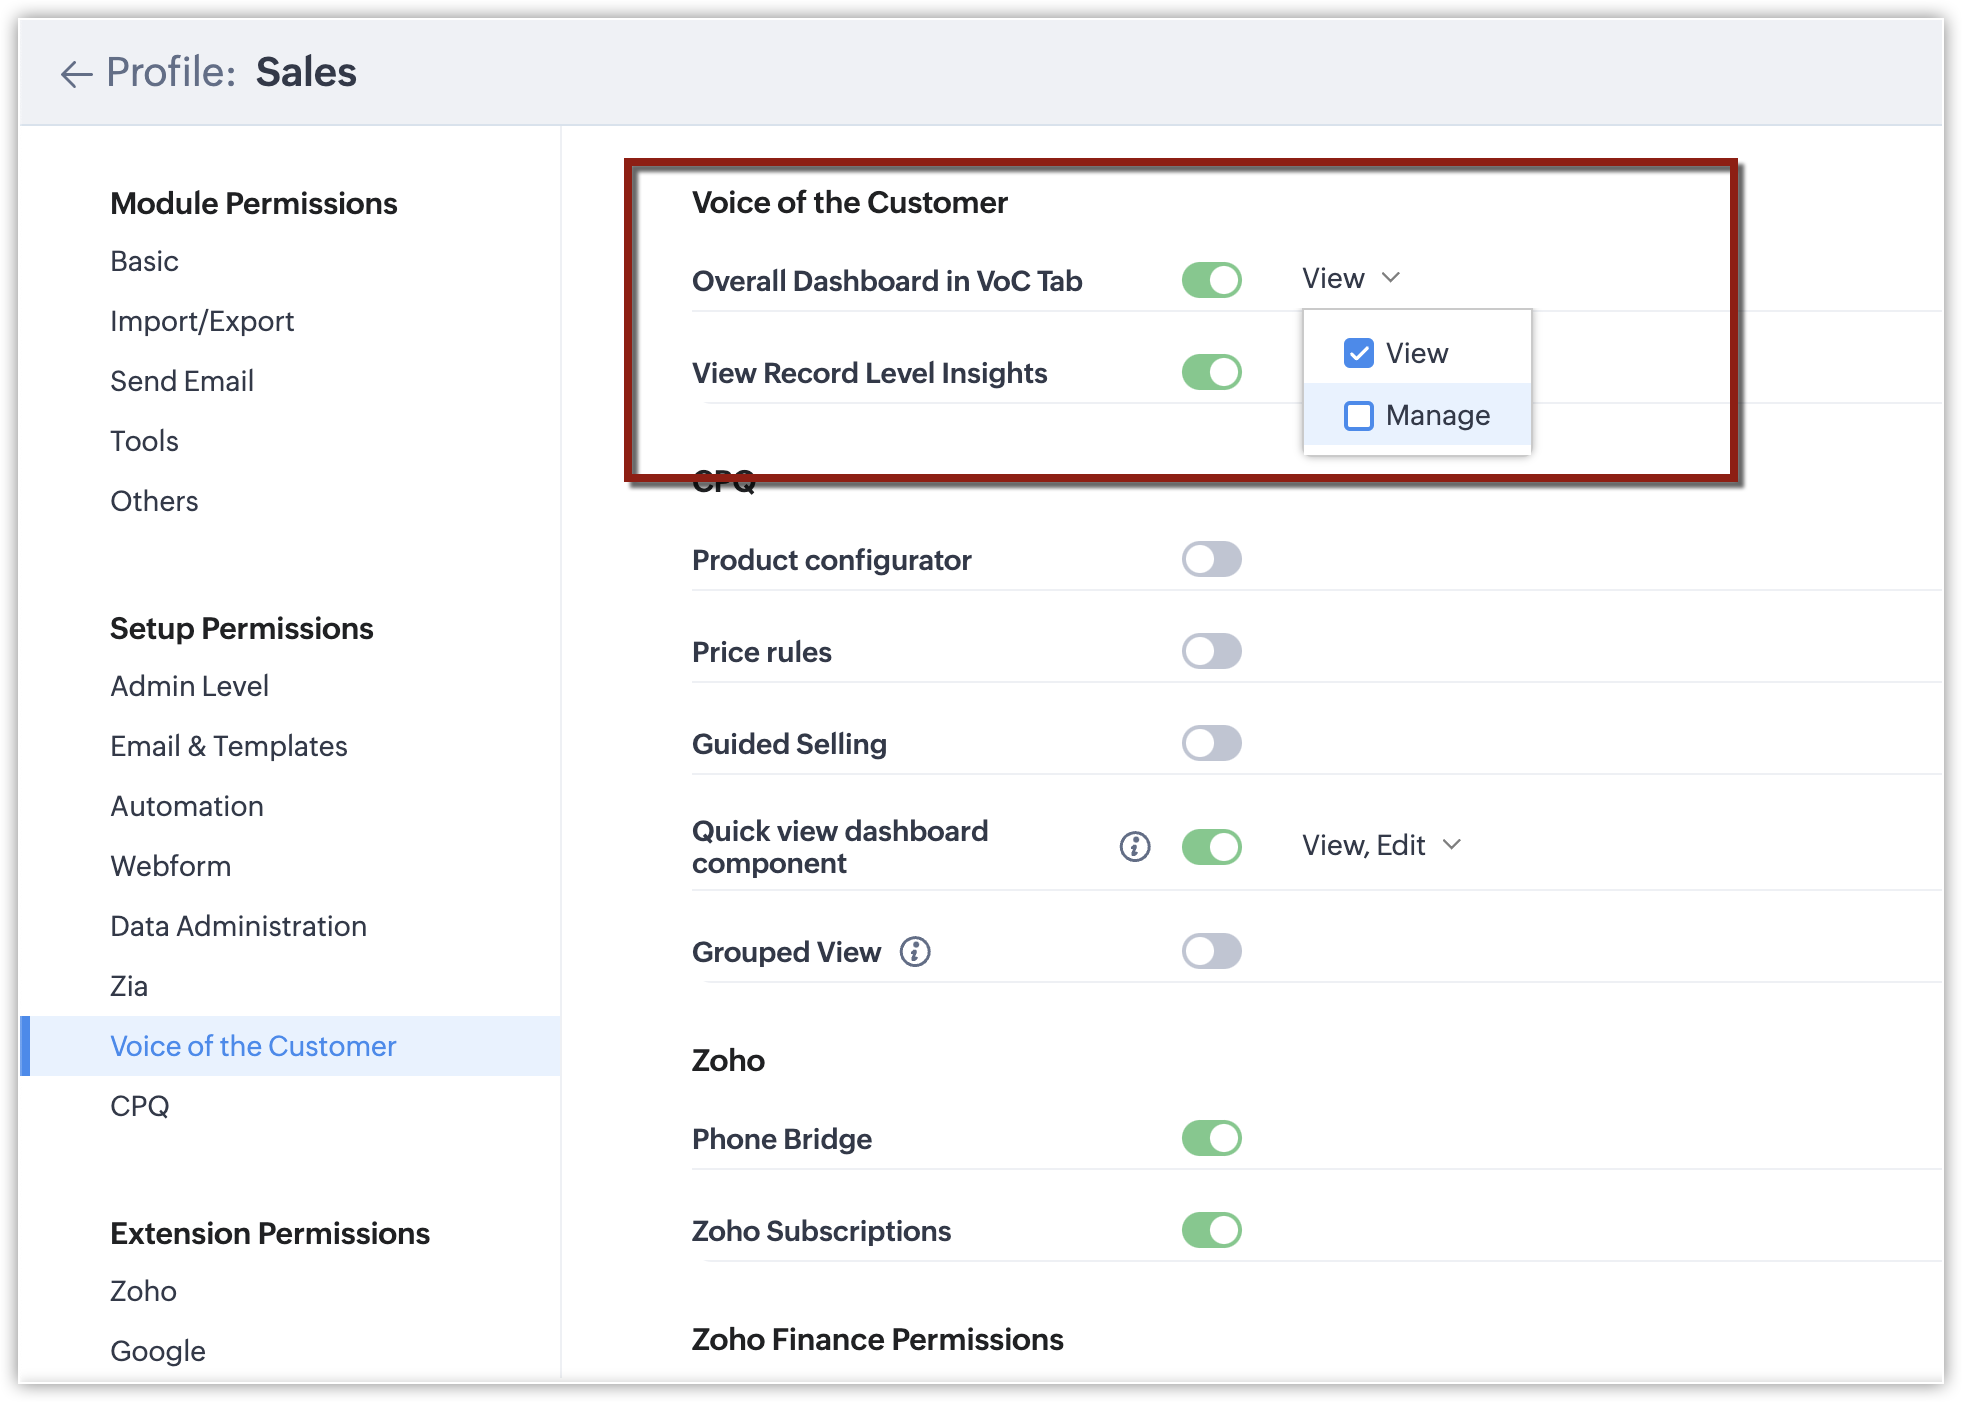
Task: Enable Guided Selling toggle
Action: coord(1211,744)
